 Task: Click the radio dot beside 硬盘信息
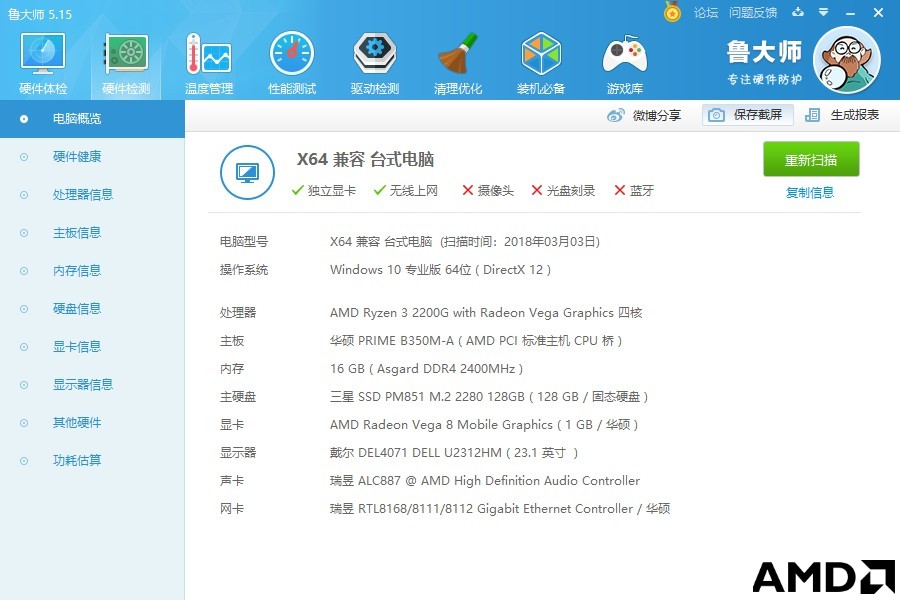click(24, 309)
